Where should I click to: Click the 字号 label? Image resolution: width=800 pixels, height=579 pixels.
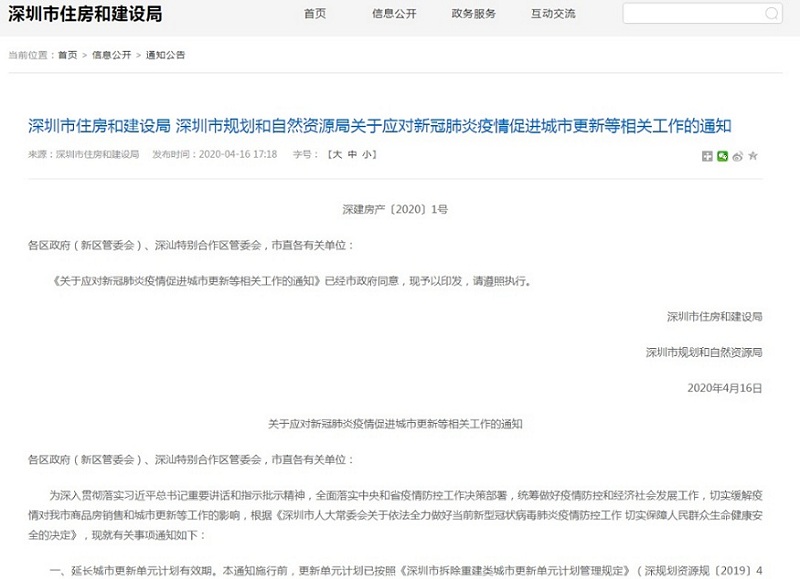click(305, 154)
